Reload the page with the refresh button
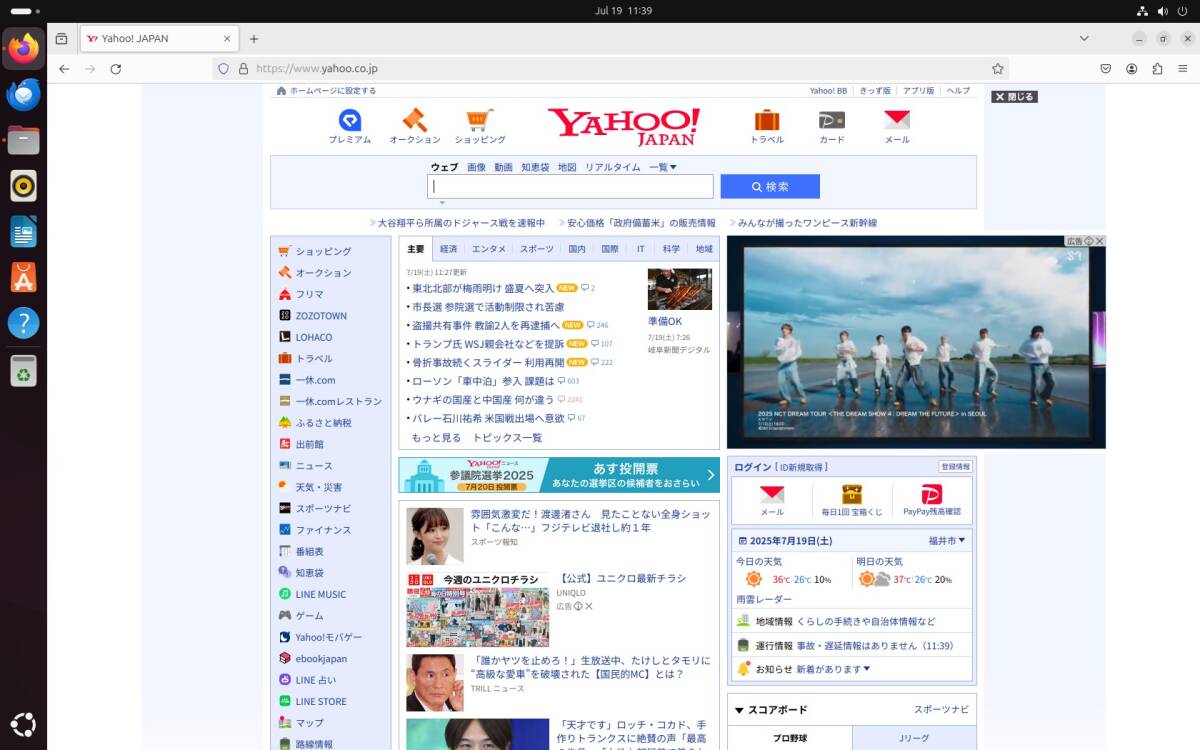 tap(116, 69)
